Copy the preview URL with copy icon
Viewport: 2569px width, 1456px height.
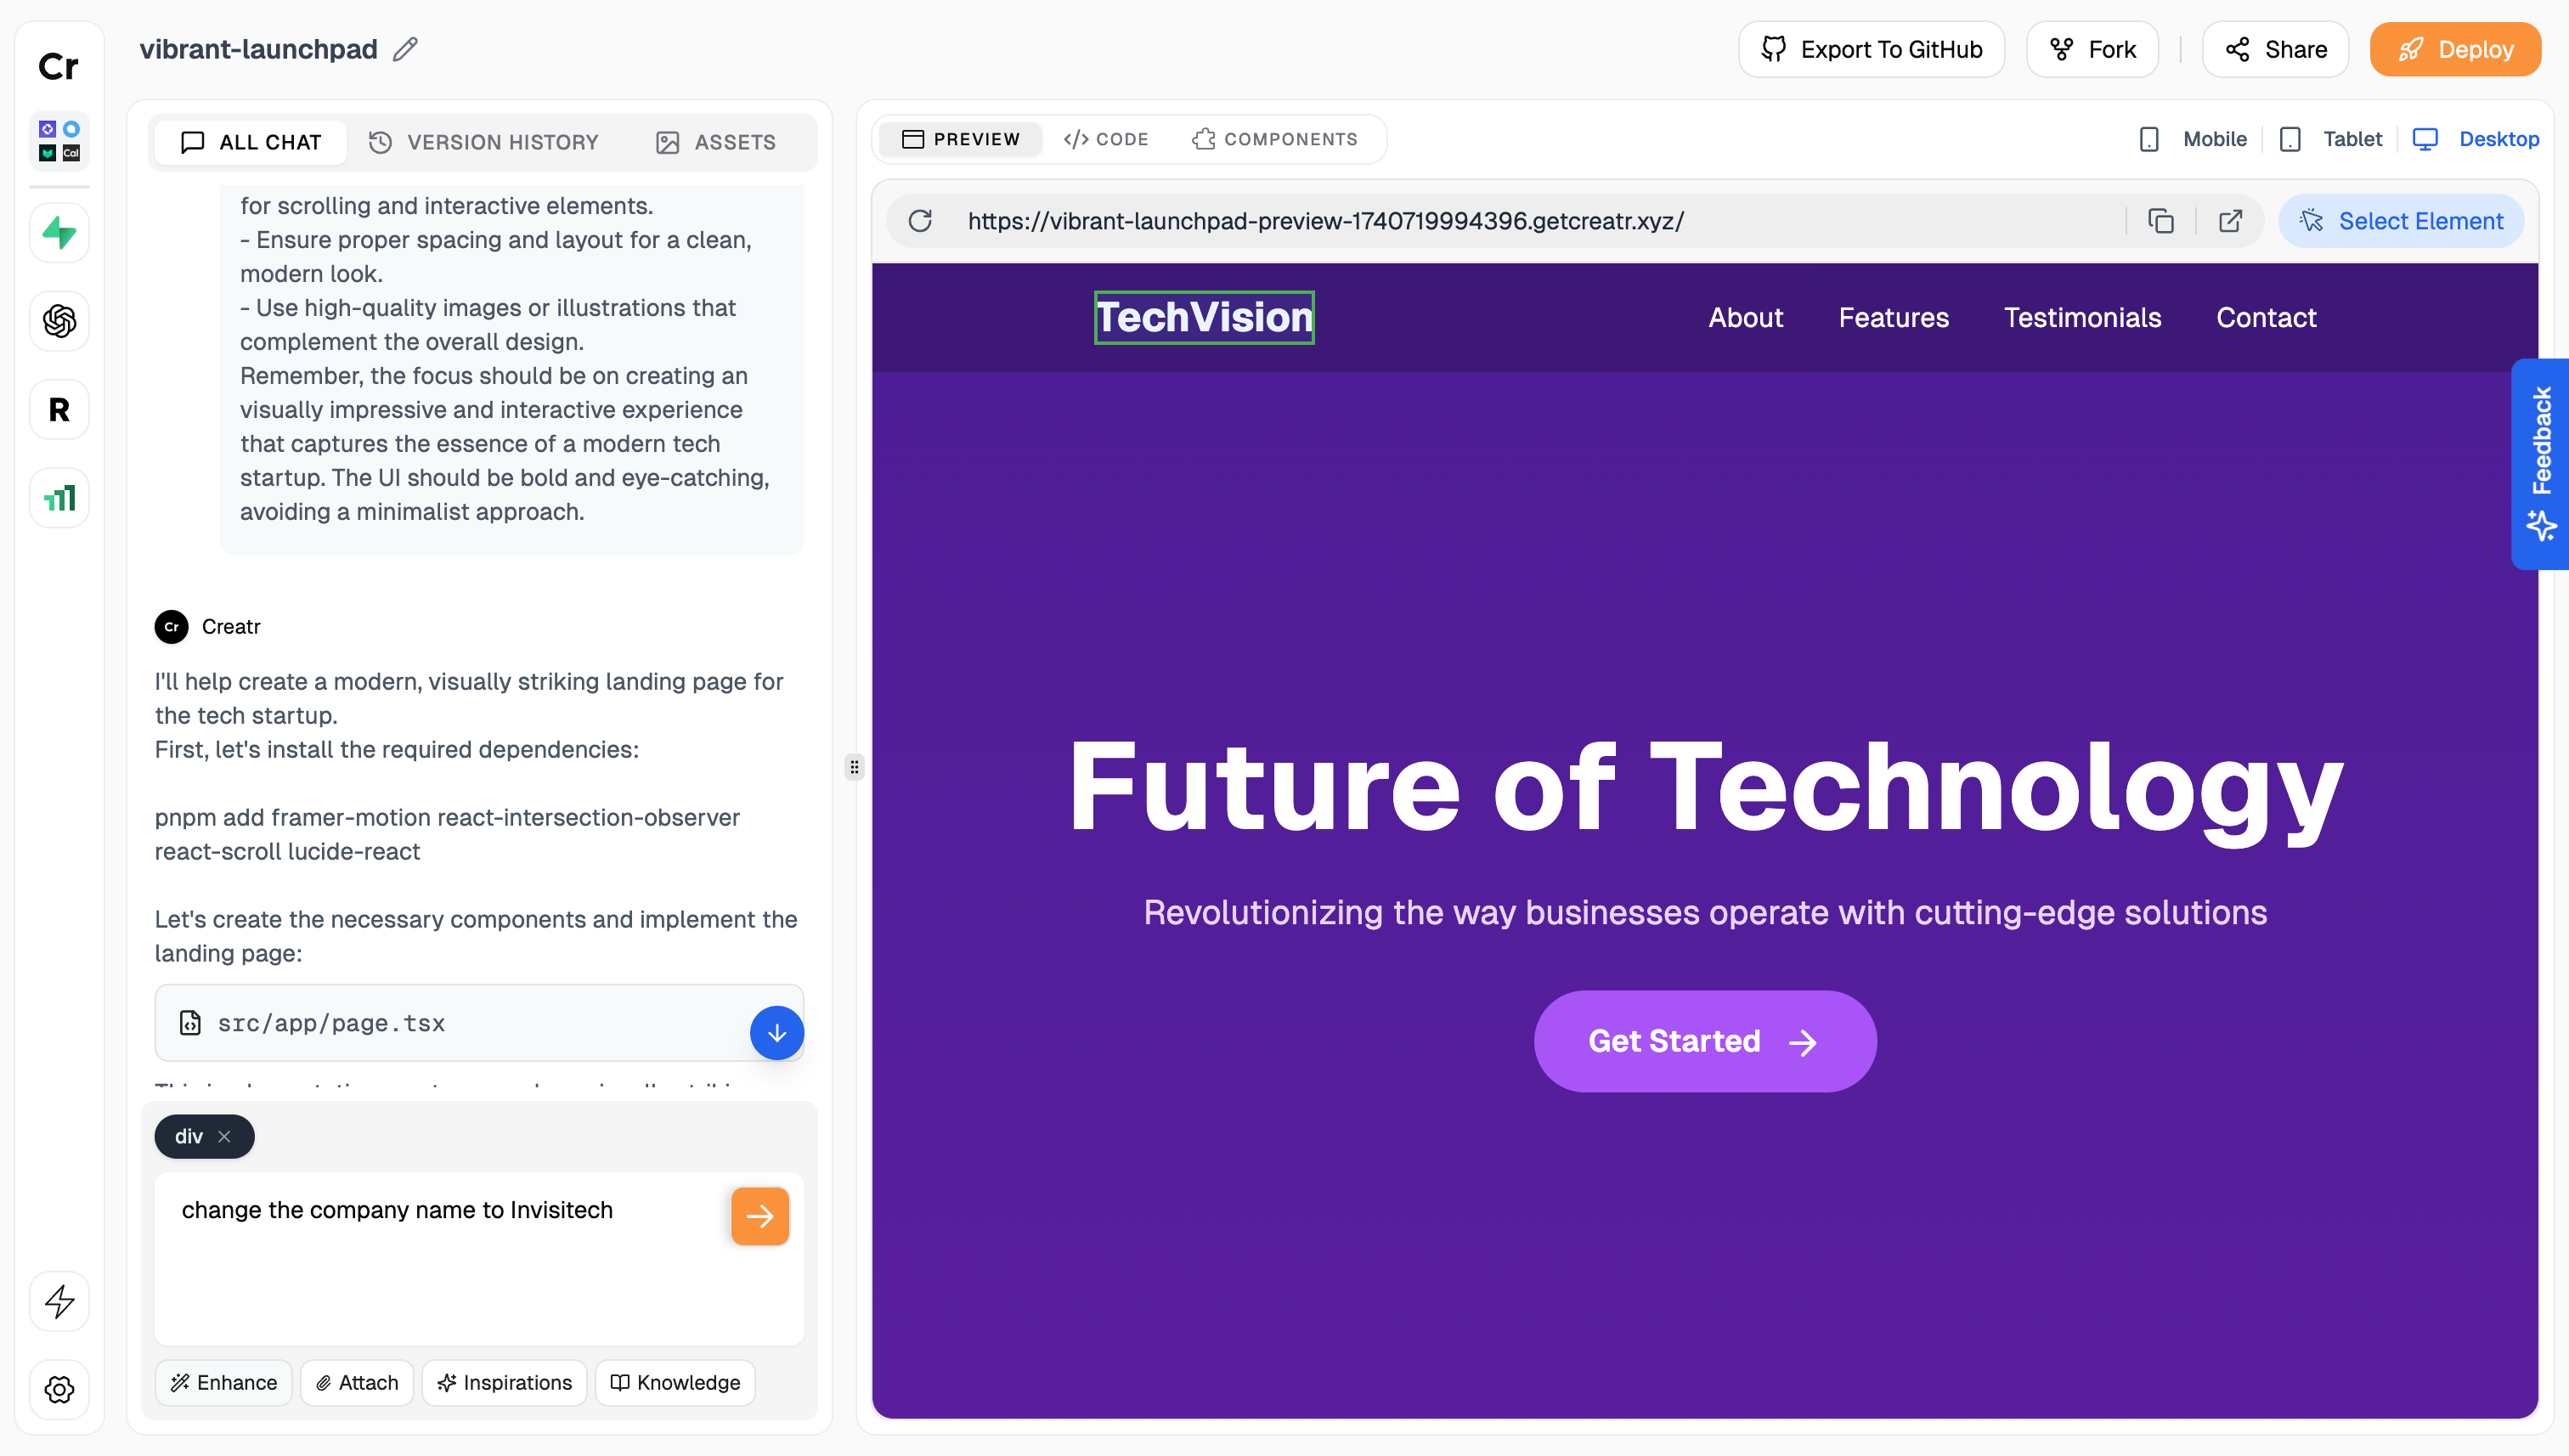2160,221
